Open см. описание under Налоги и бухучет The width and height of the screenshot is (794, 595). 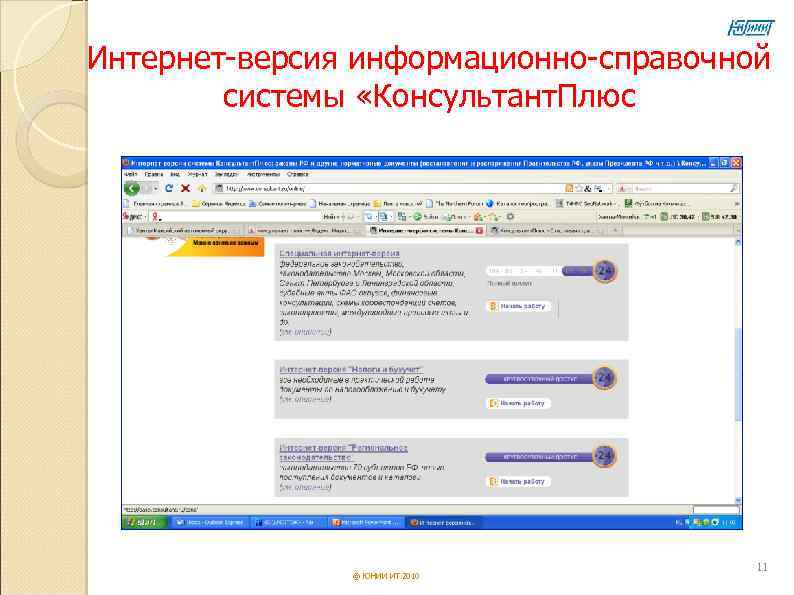click(305, 399)
